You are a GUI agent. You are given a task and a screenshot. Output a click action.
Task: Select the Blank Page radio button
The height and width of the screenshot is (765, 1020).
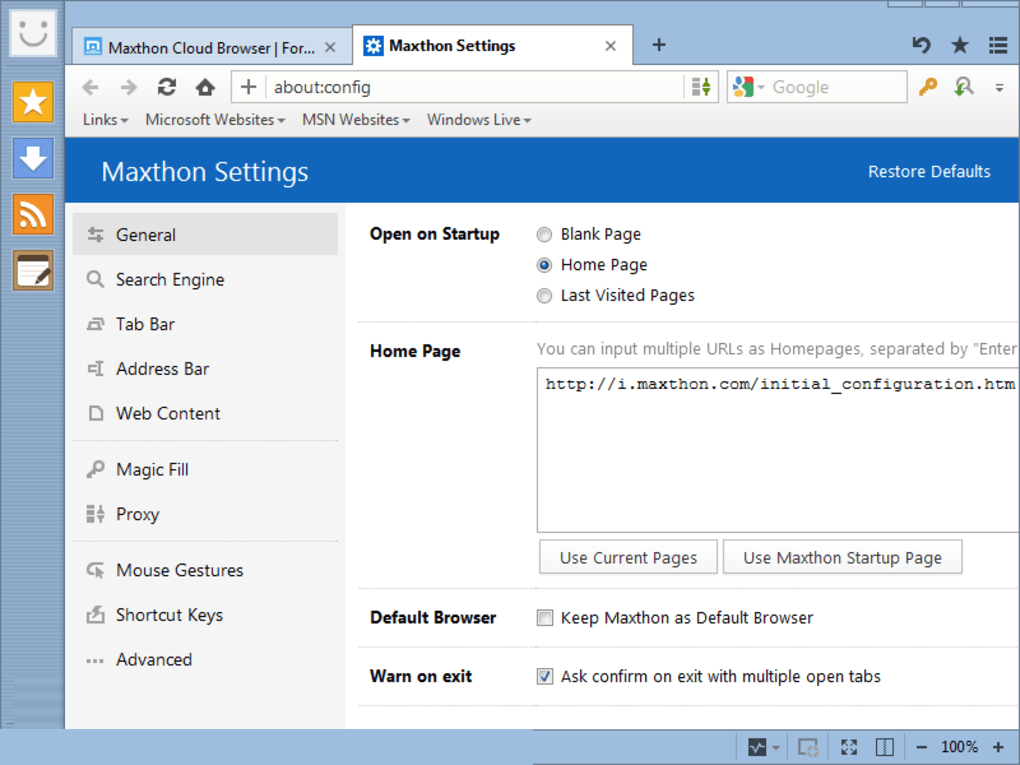tap(544, 234)
